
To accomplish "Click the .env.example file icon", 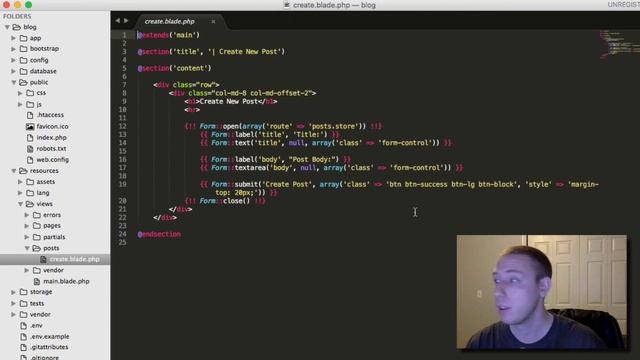I will (x=24, y=336).
